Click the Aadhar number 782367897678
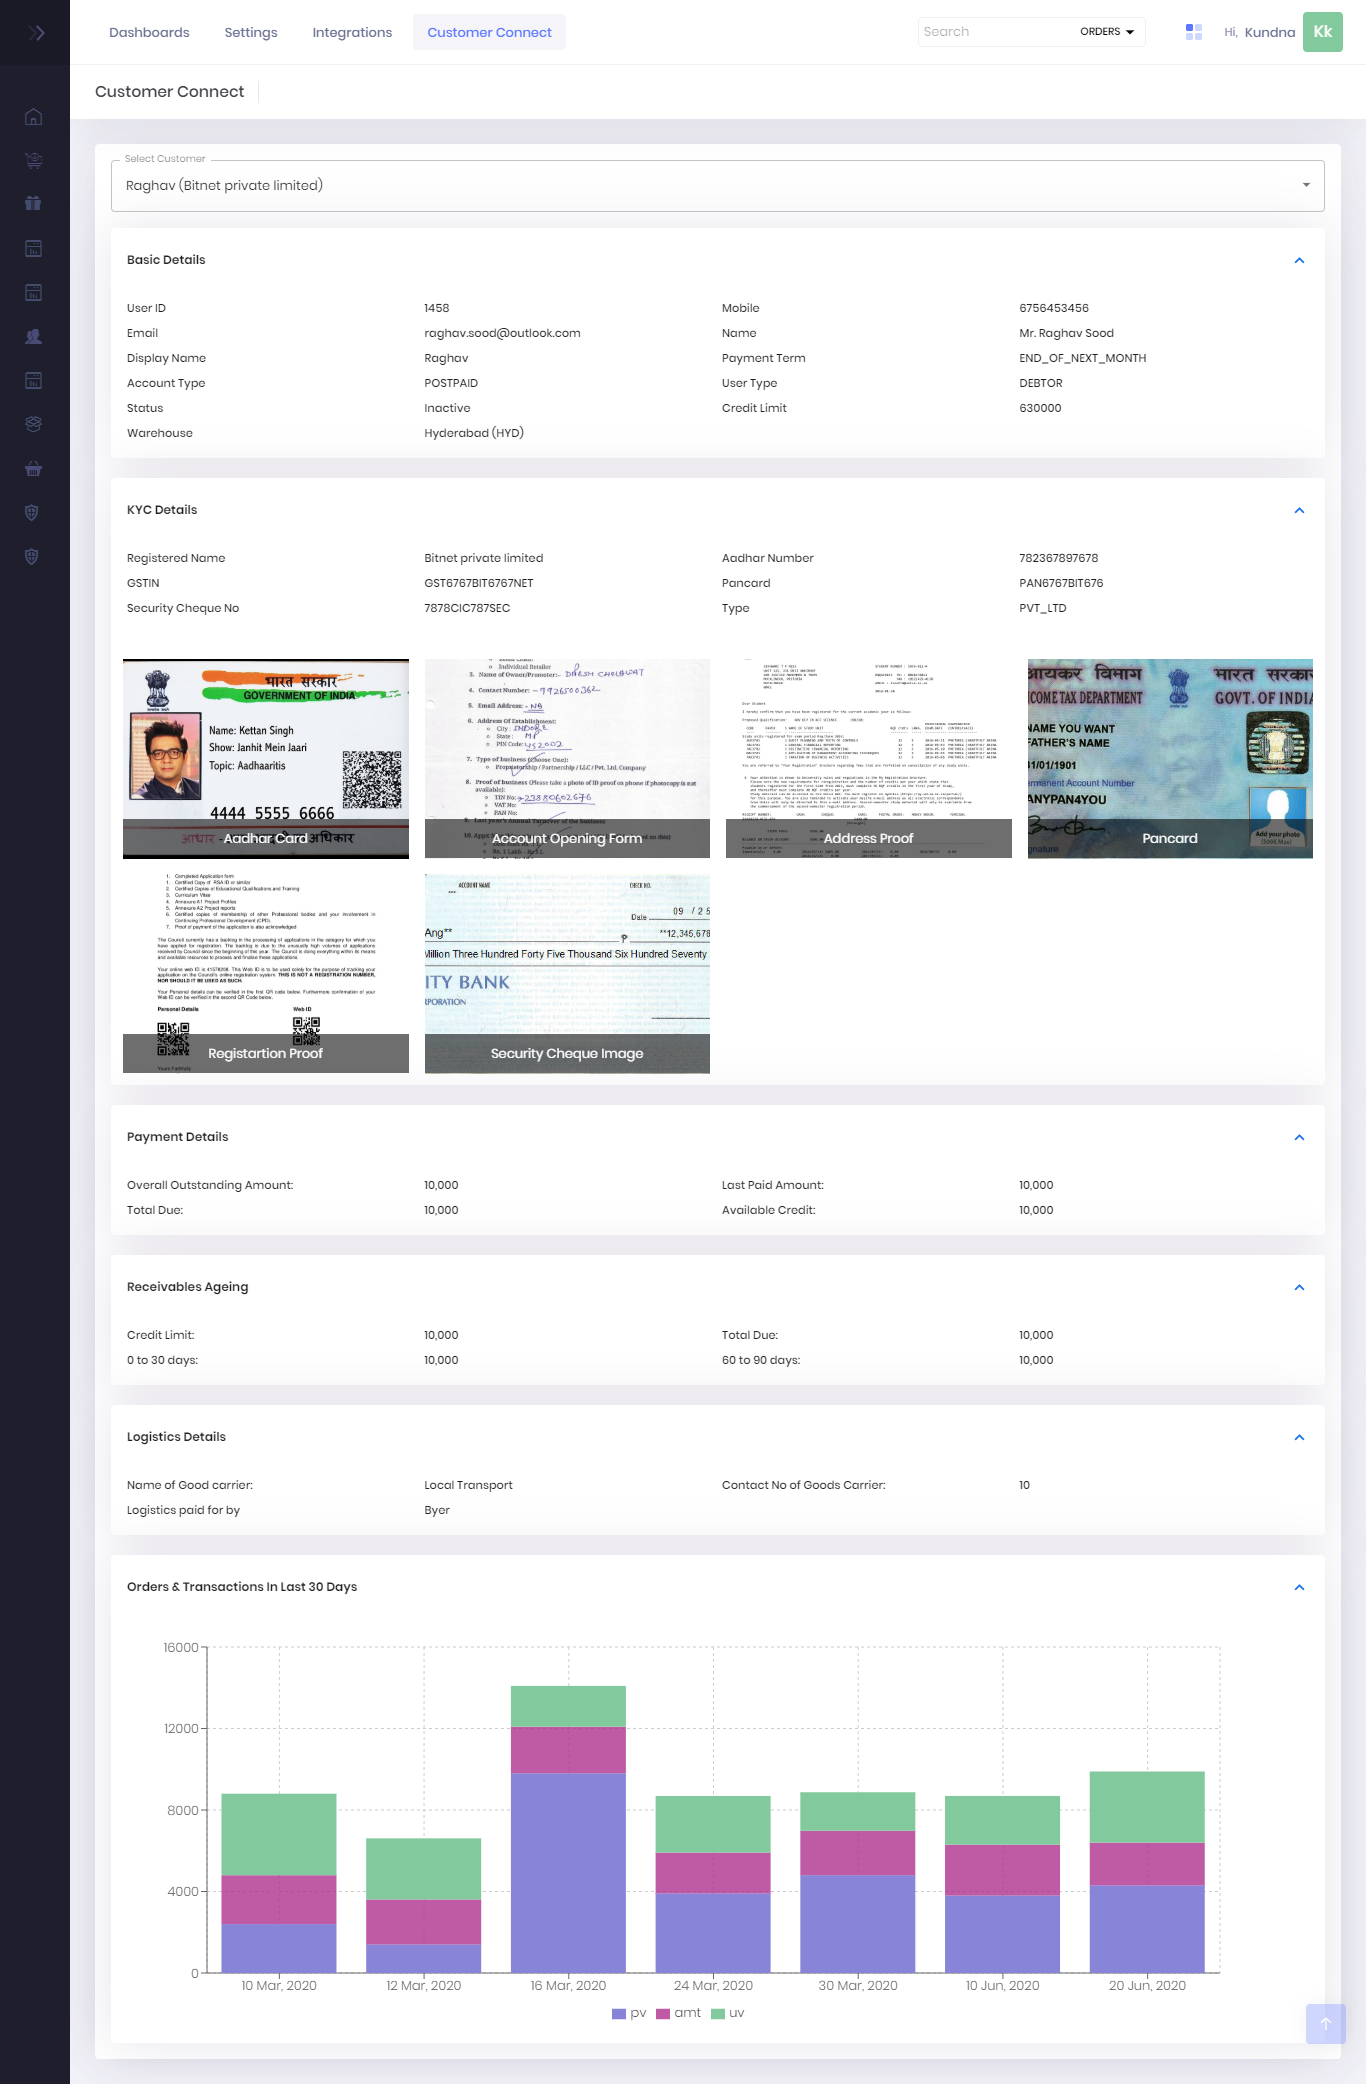Viewport: 1366px width, 2084px height. pos(1058,558)
